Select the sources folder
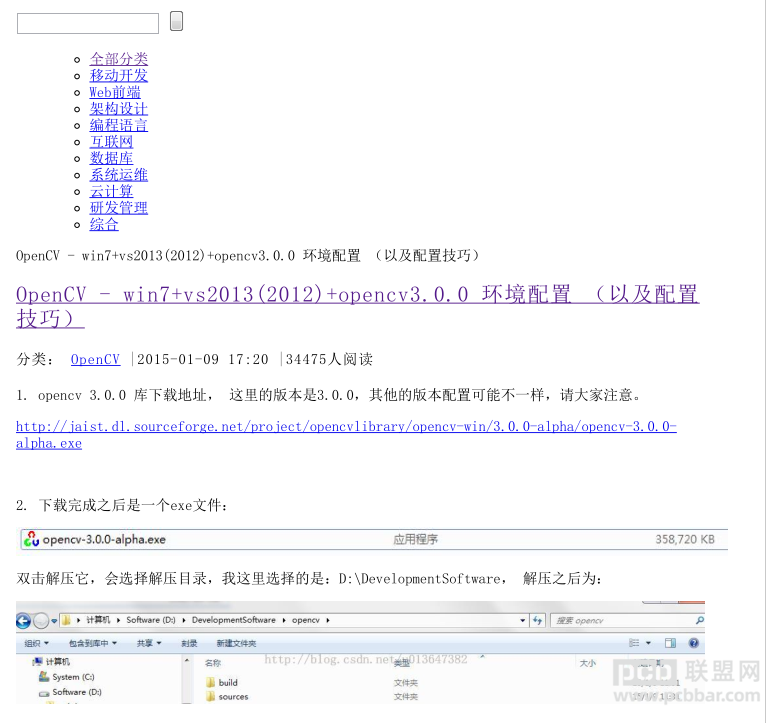766x723 pixels. tap(227, 697)
